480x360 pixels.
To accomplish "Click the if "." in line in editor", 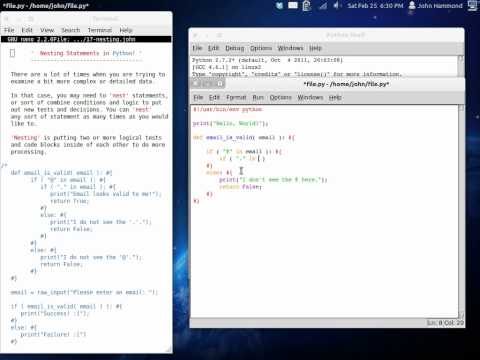I will pyautogui.click(x=242, y=159).
